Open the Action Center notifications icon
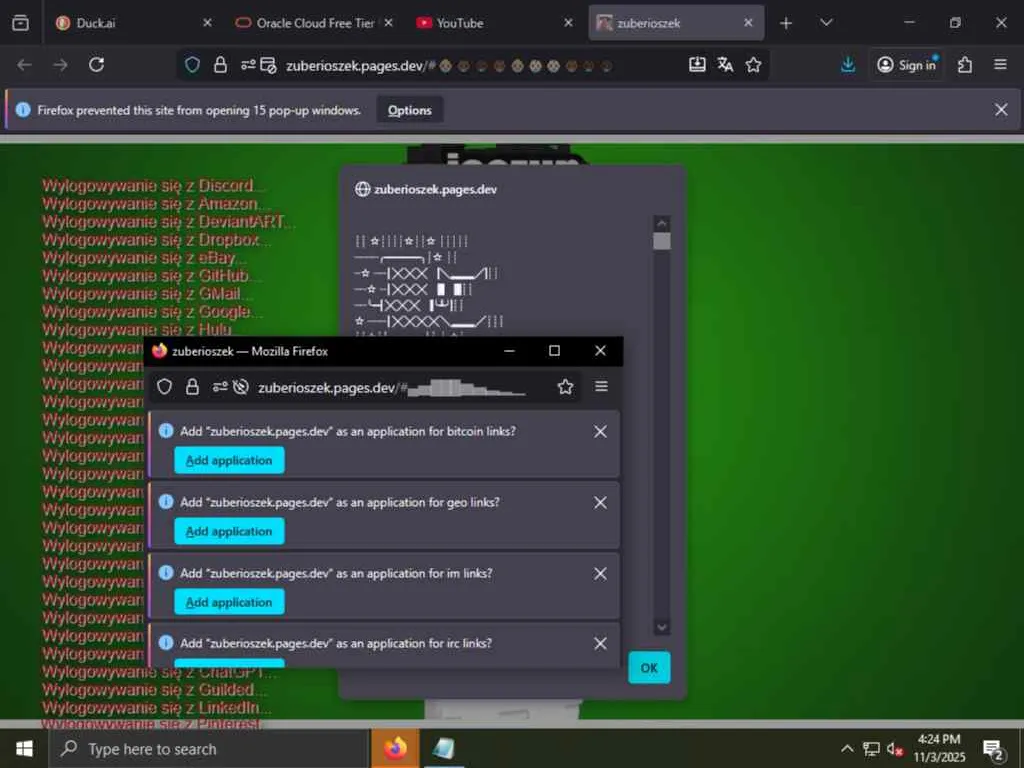Screen dimensions: 1024x768 click(x=993, y=749)
